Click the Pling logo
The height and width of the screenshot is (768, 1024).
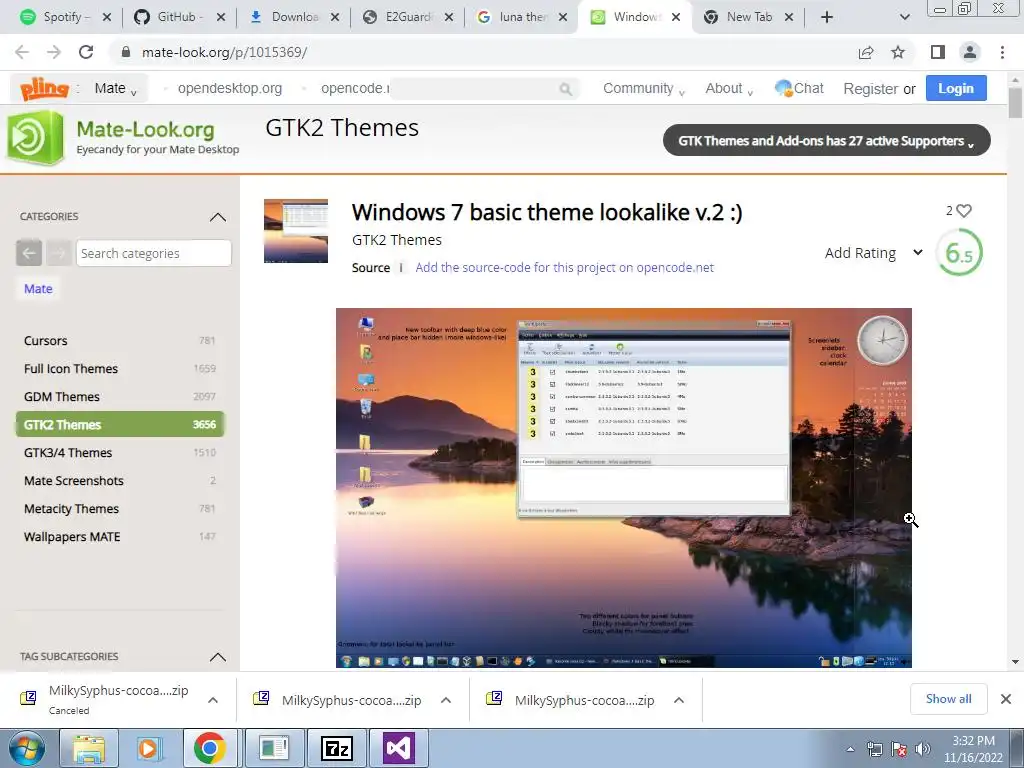pos(44,88)
